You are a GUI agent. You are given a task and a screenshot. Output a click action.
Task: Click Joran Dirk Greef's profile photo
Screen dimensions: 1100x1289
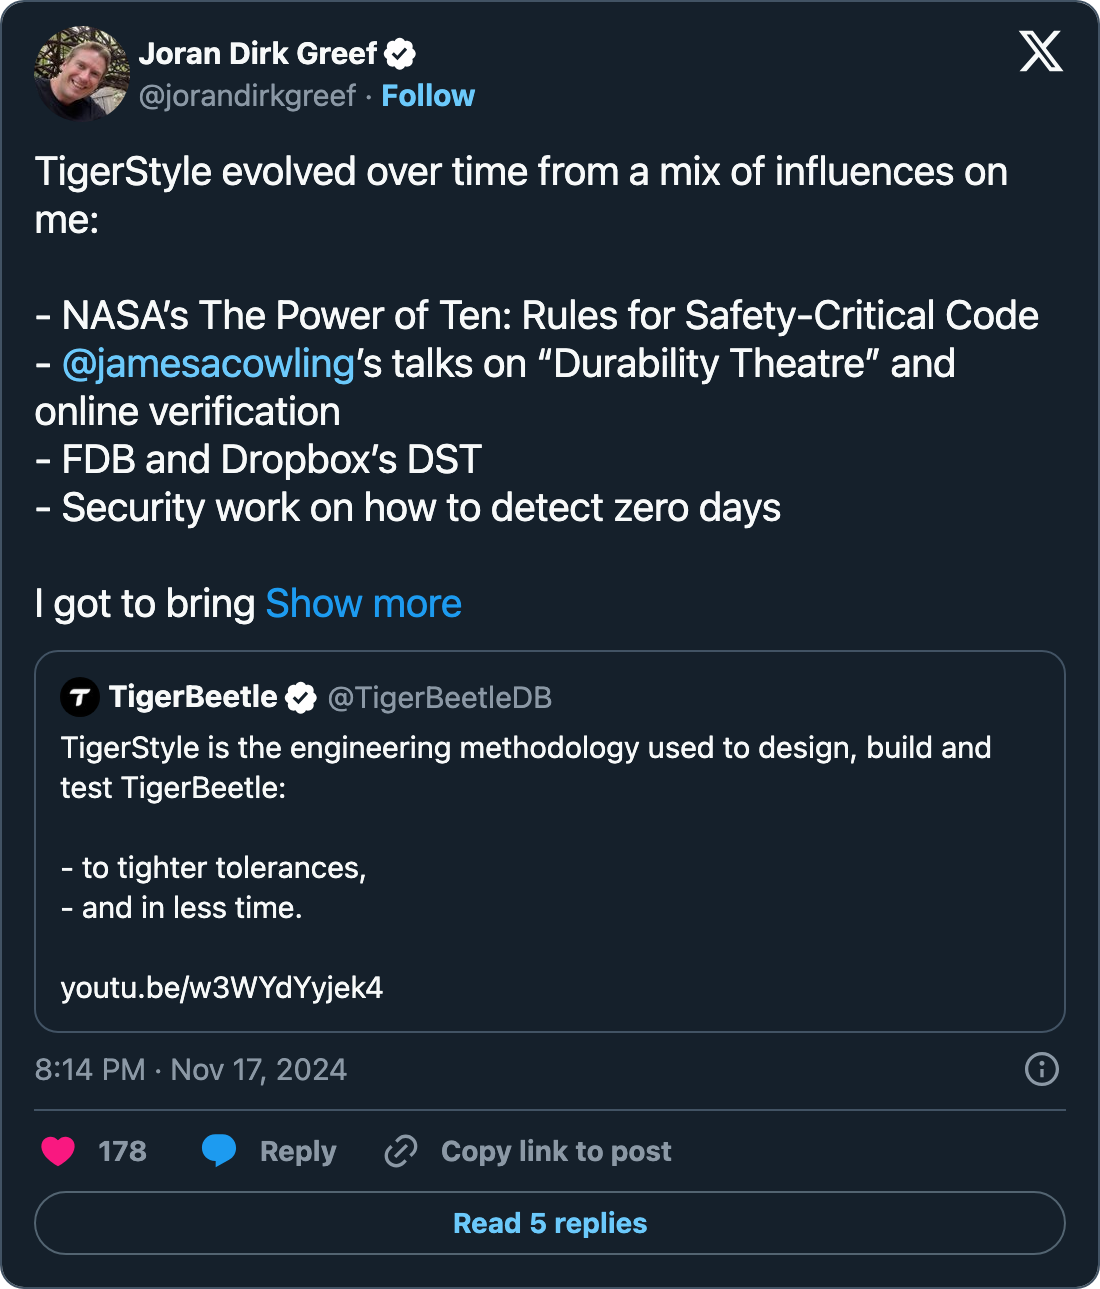point(81,73)
